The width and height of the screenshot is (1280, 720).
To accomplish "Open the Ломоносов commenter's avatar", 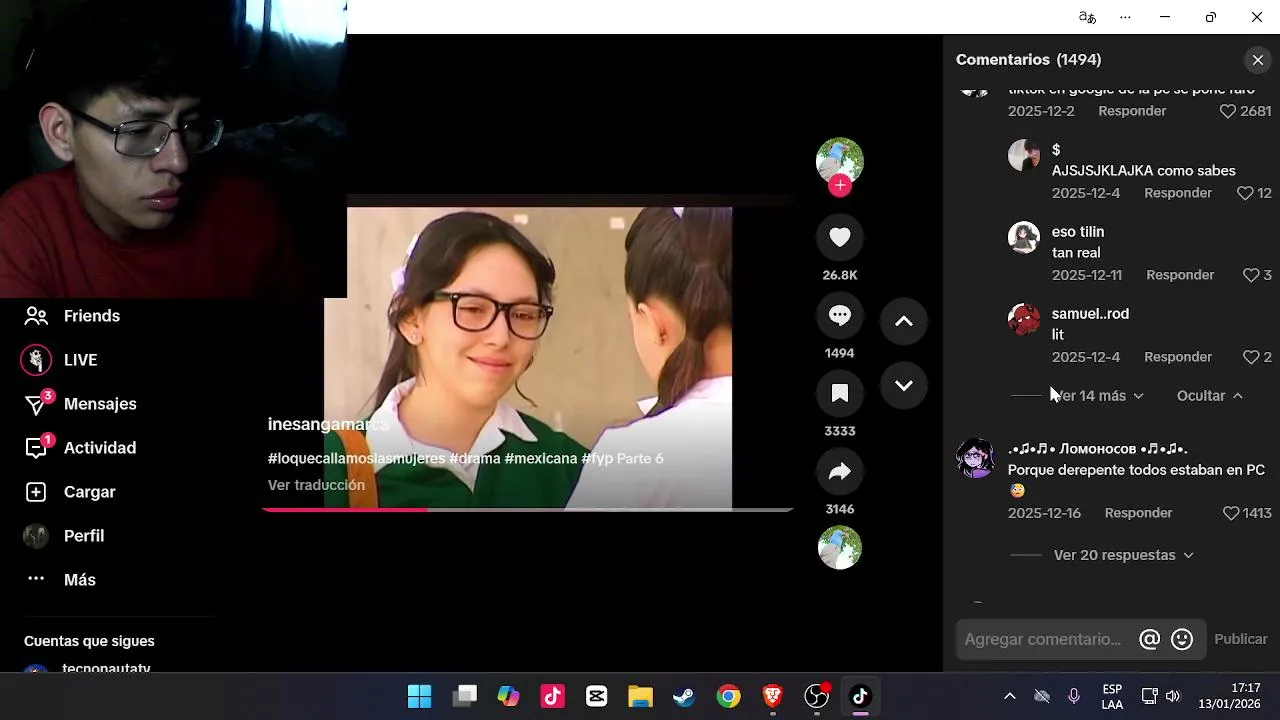I will 975,458.
